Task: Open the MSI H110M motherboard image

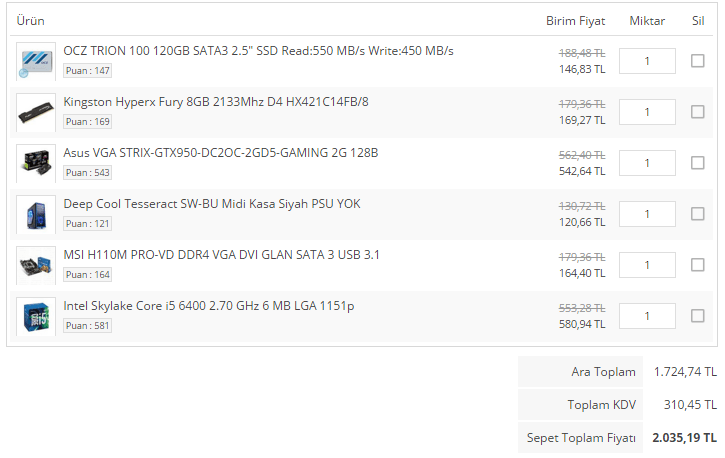Action: [x=36, y=265]
